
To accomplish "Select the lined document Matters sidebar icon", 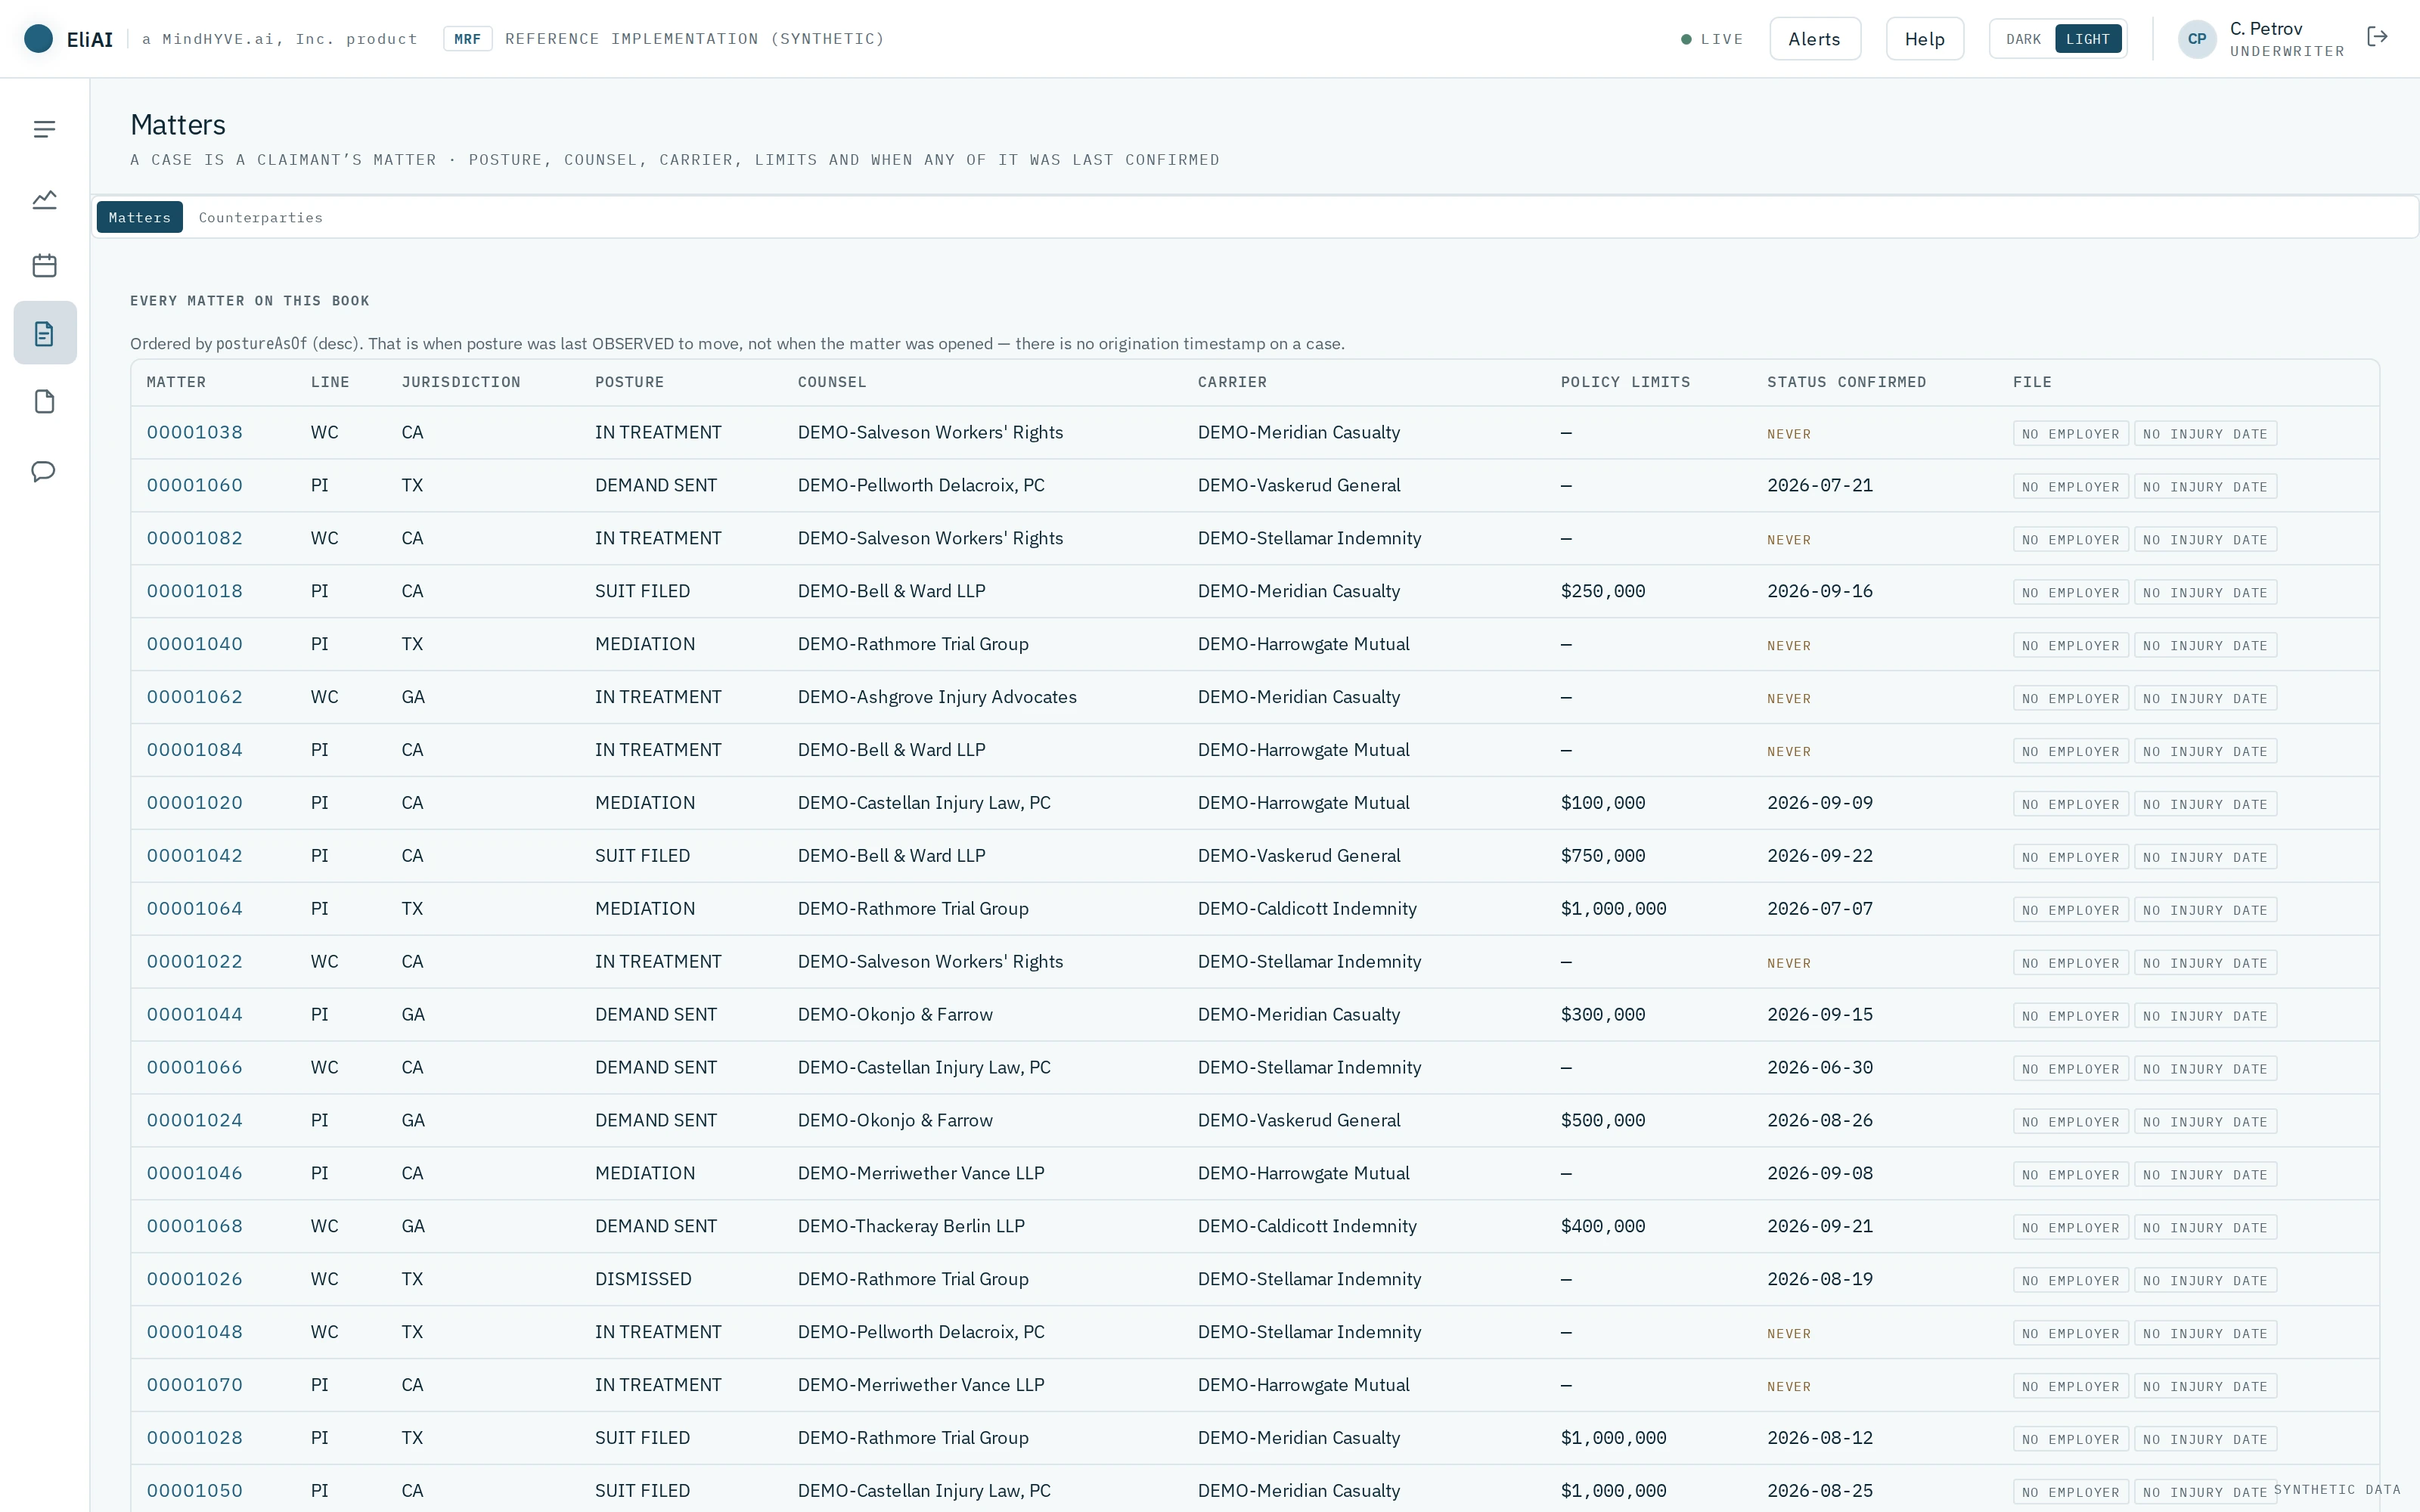I will (x=44, y=333).
